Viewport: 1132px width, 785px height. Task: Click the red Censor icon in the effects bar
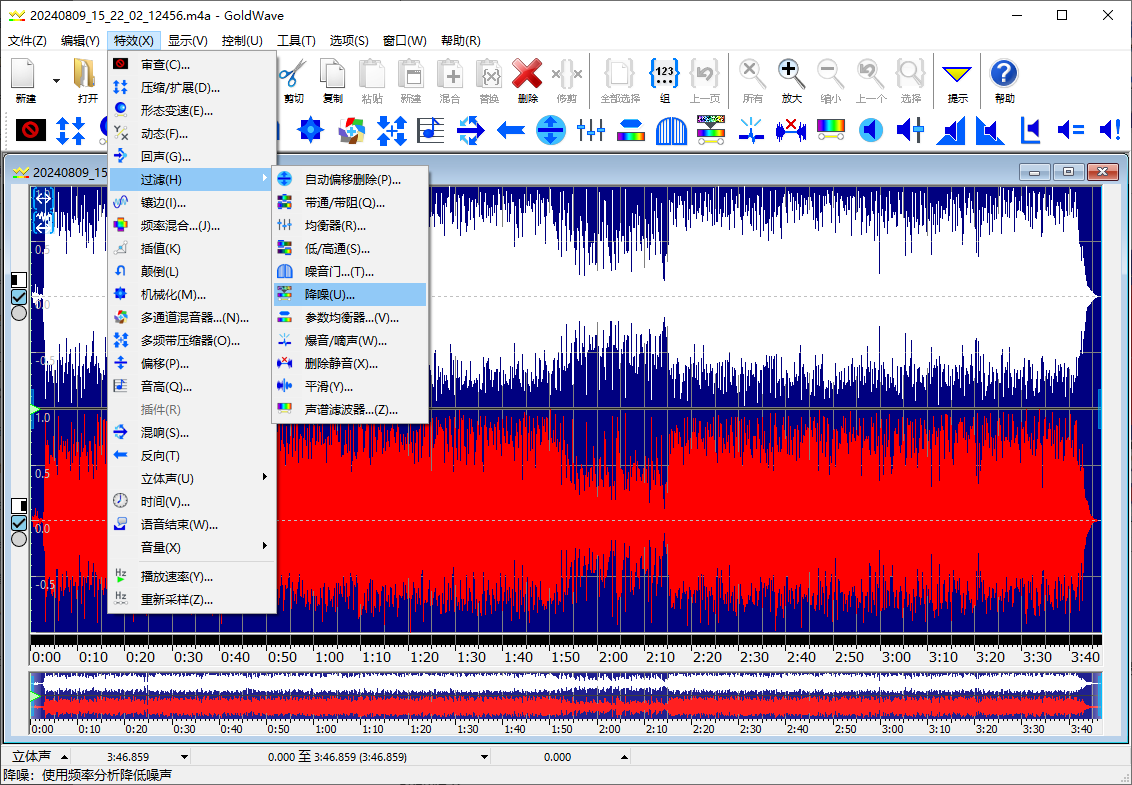click(31, 130)
